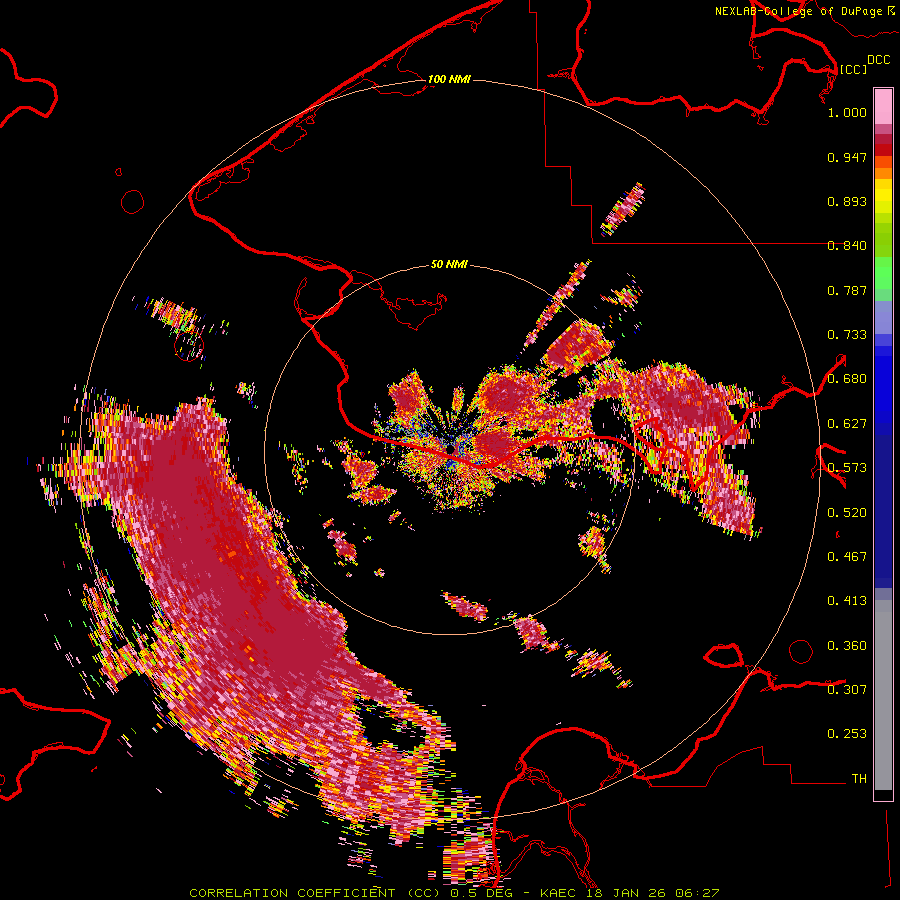
Task: Click the light pink top color bar segment
Action: [x=883, y=106]
